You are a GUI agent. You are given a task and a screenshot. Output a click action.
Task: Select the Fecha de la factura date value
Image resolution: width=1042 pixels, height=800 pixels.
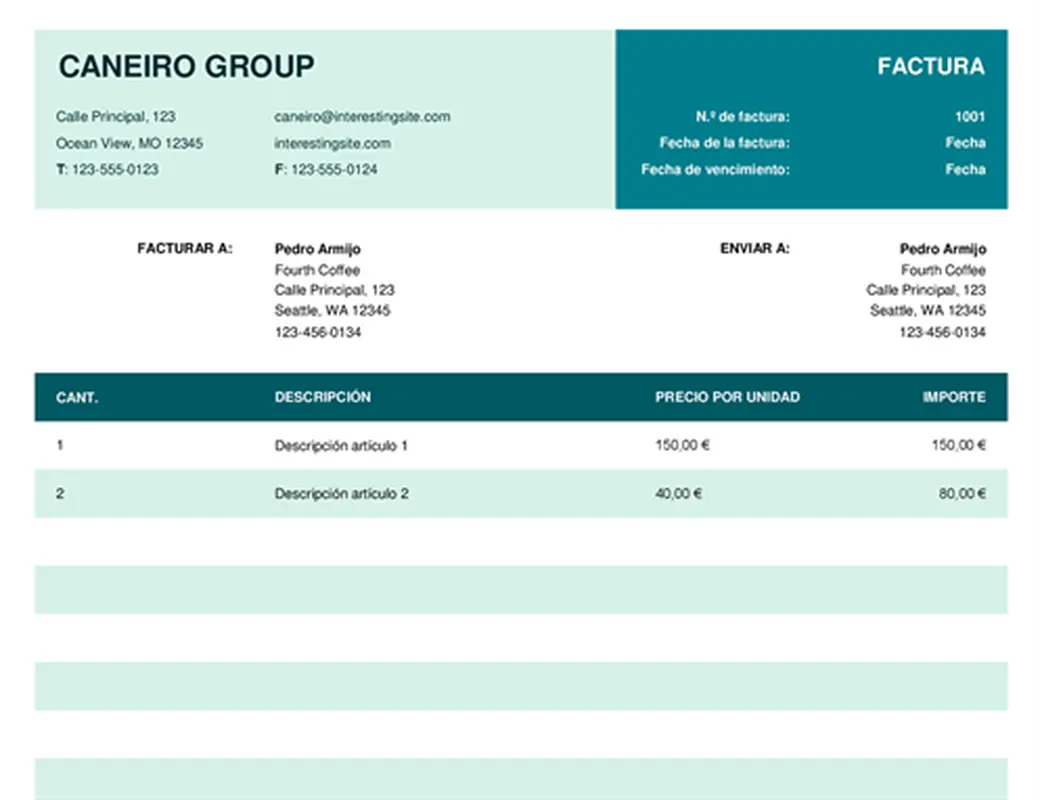965,143
